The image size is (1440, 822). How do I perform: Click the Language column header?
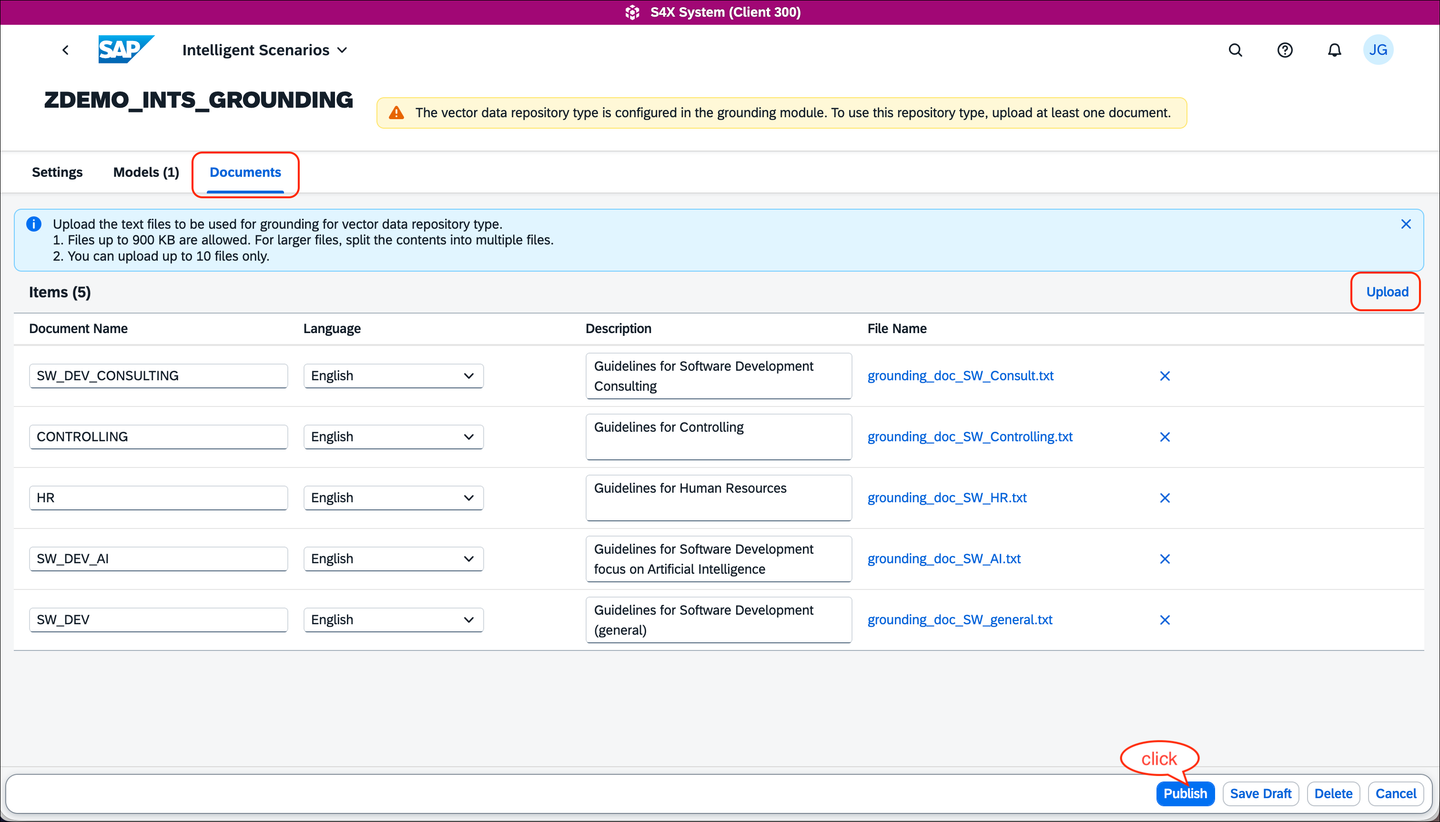[x=332, y=329]
